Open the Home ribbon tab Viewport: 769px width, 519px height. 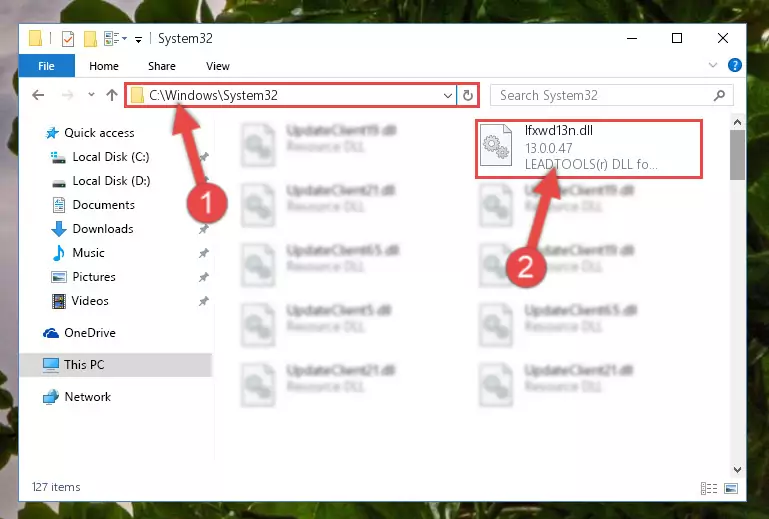click(x=104, y=66)
